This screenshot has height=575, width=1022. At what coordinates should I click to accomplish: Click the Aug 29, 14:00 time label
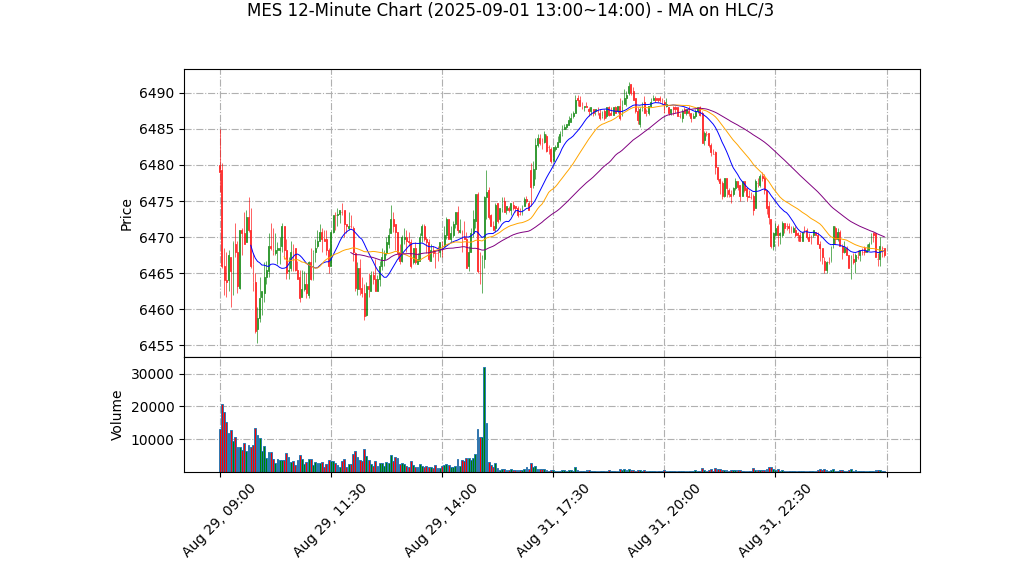pos(441,520)
